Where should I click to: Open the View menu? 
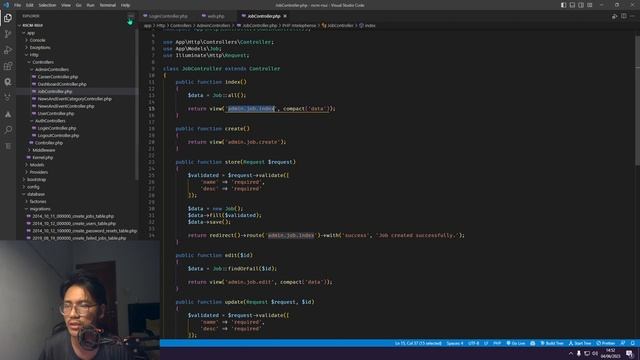coord(66,5)
